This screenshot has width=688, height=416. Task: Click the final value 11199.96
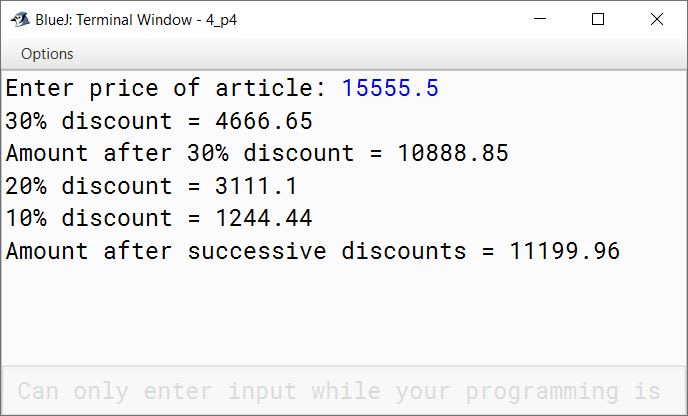pyautogui.click(x=565, y=251)
